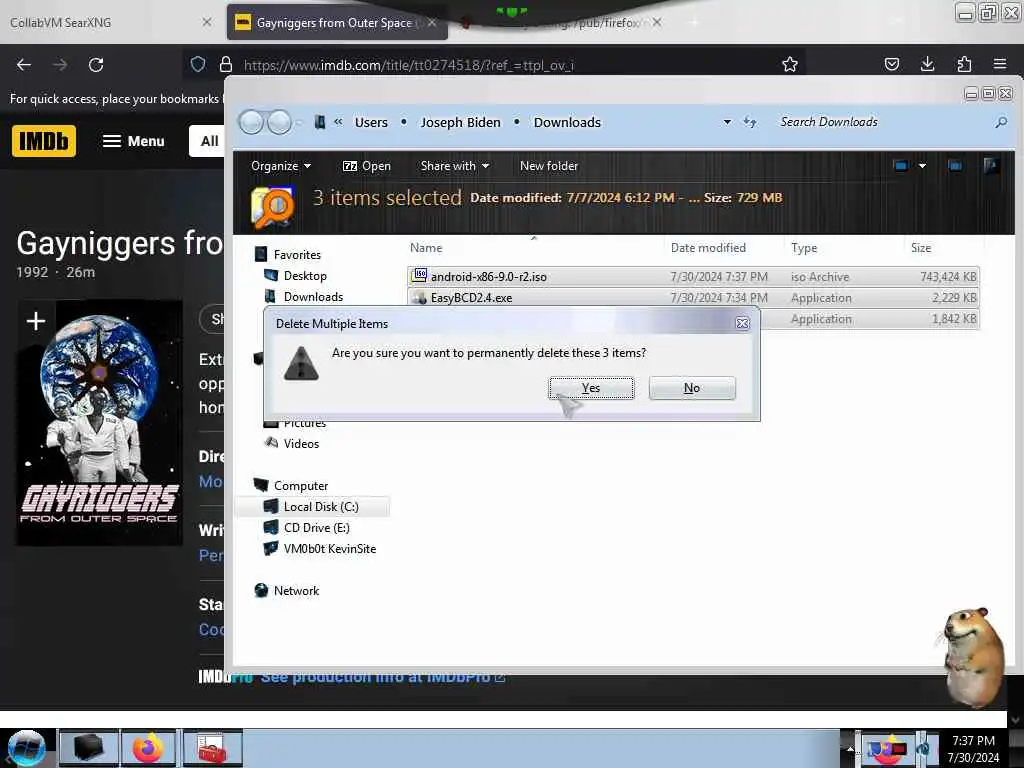Viewport: 1024px width, 768px height.
Task: Create a New folder
Action: [x=549, y=166]
